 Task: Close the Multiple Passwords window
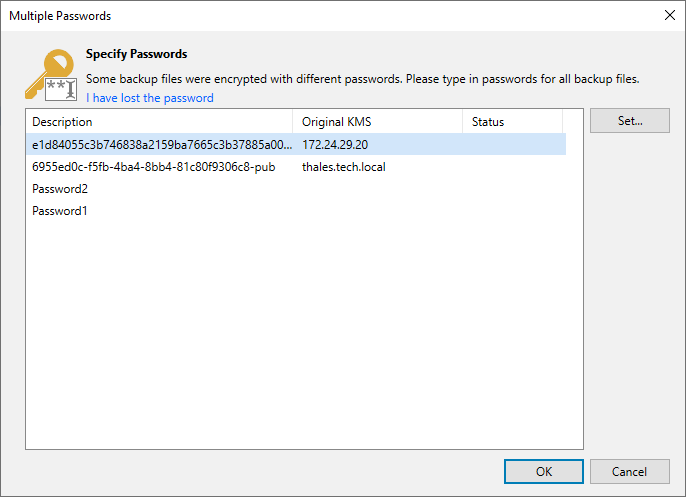coord(669,16)
